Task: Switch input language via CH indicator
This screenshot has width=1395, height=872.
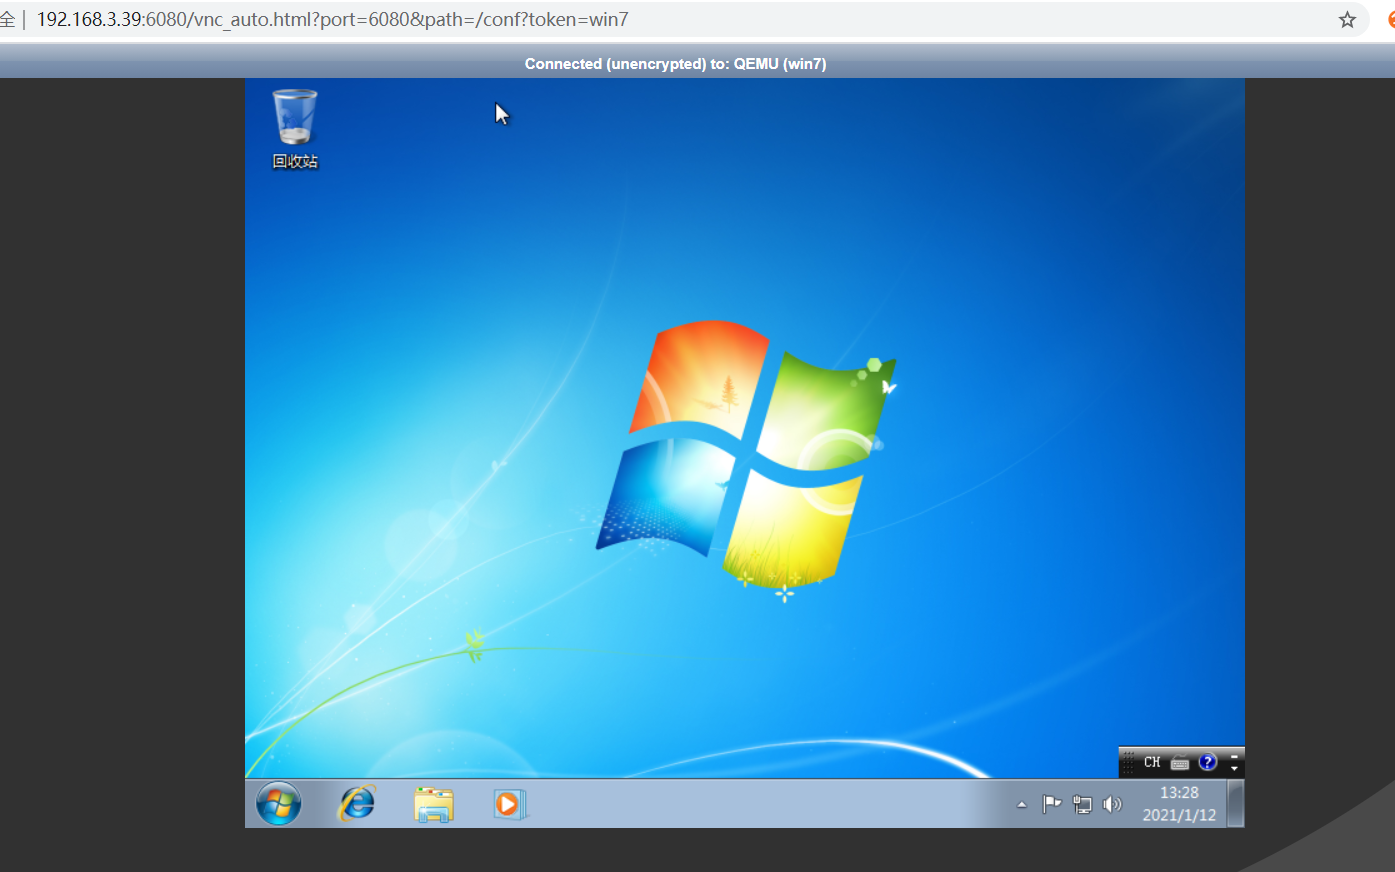Action: coord(1152,762)
